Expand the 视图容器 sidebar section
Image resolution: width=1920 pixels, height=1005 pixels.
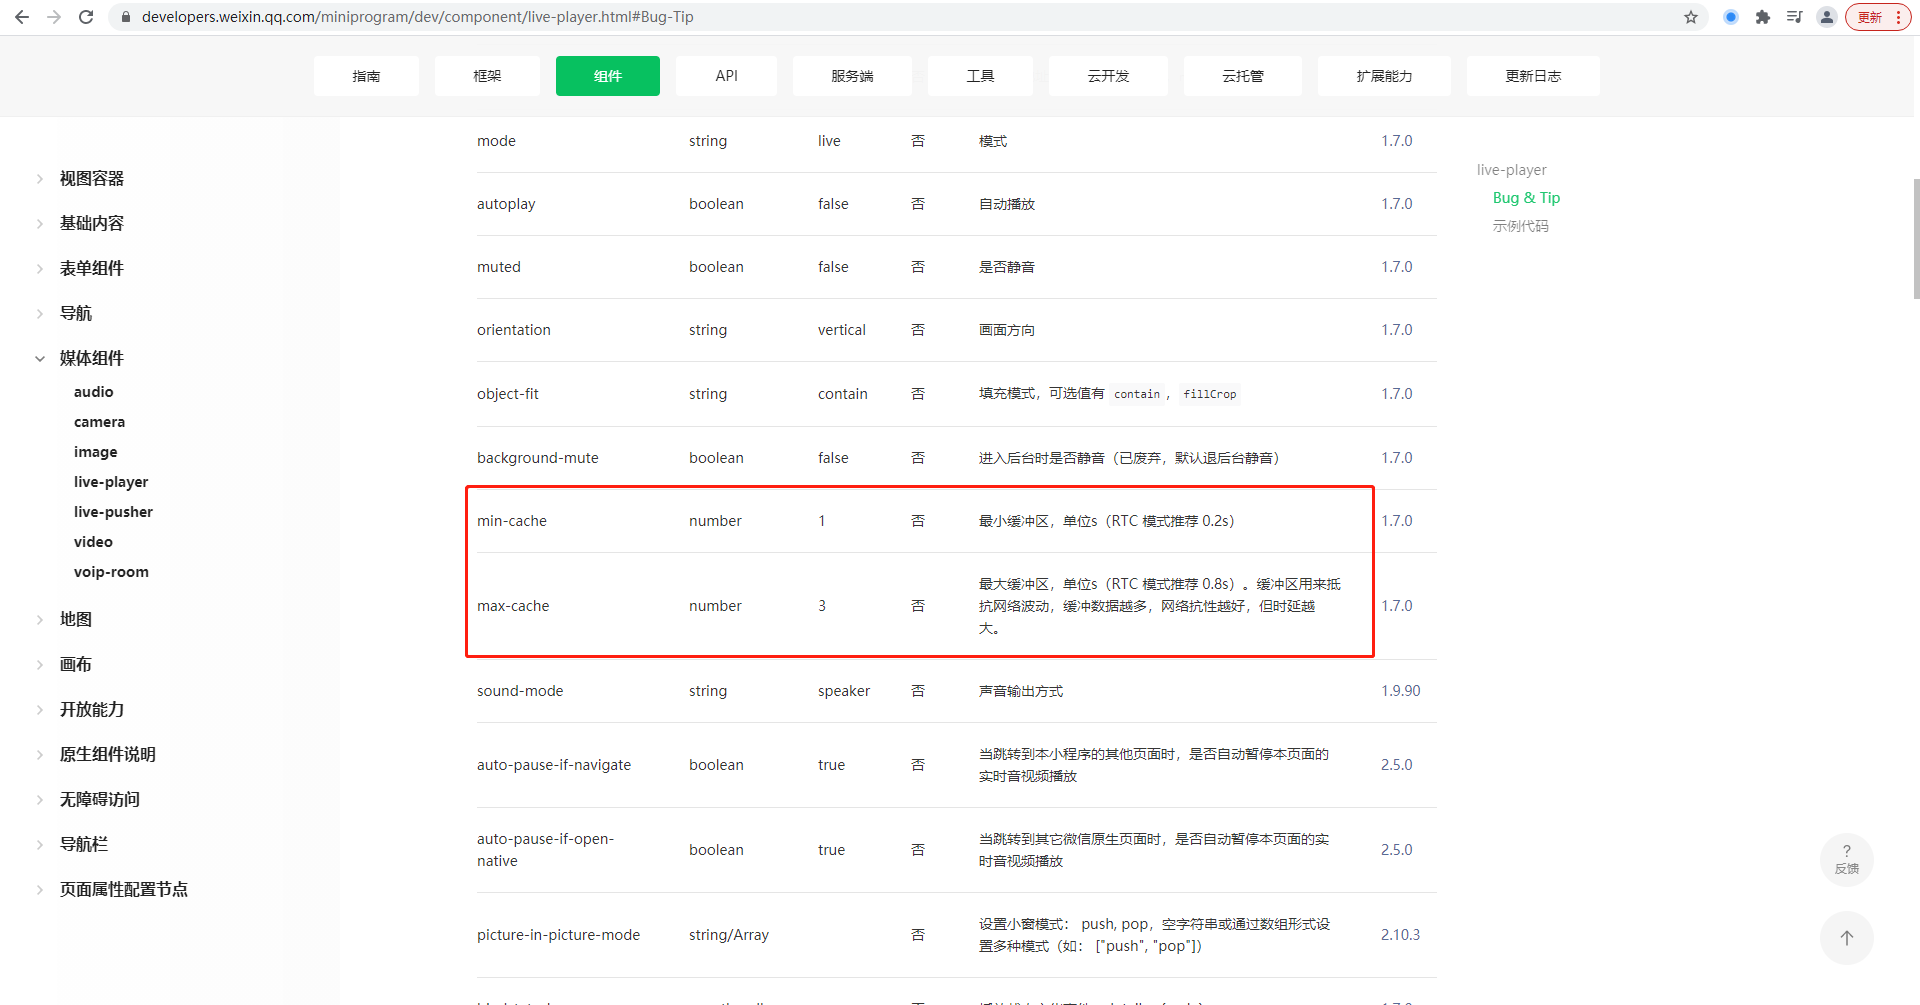click(x=92, y=179)
